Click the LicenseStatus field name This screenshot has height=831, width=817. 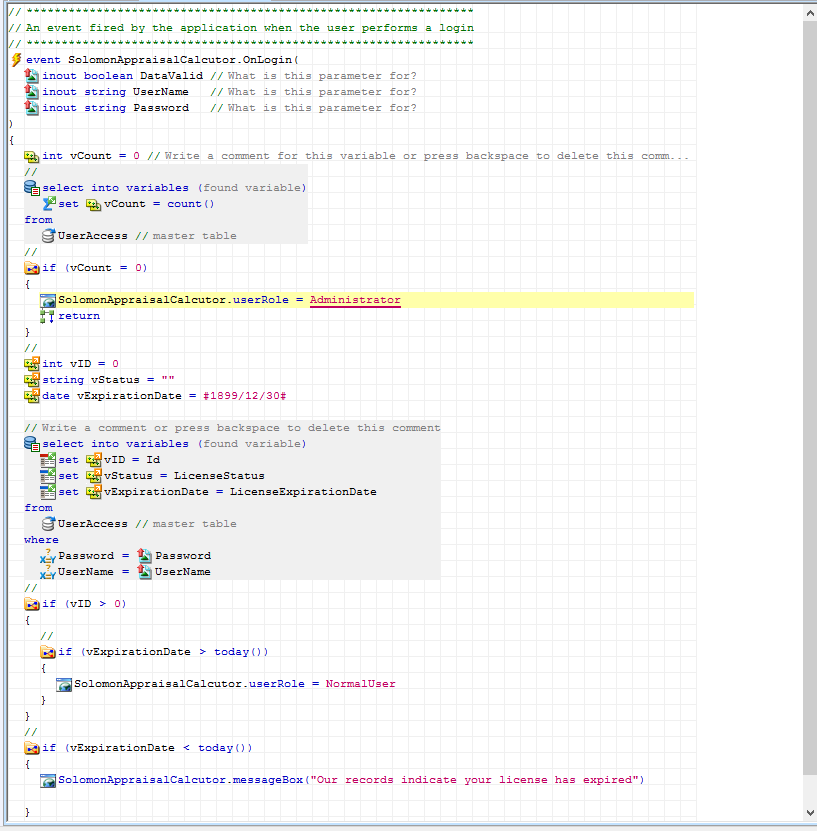tap(219, 476)
